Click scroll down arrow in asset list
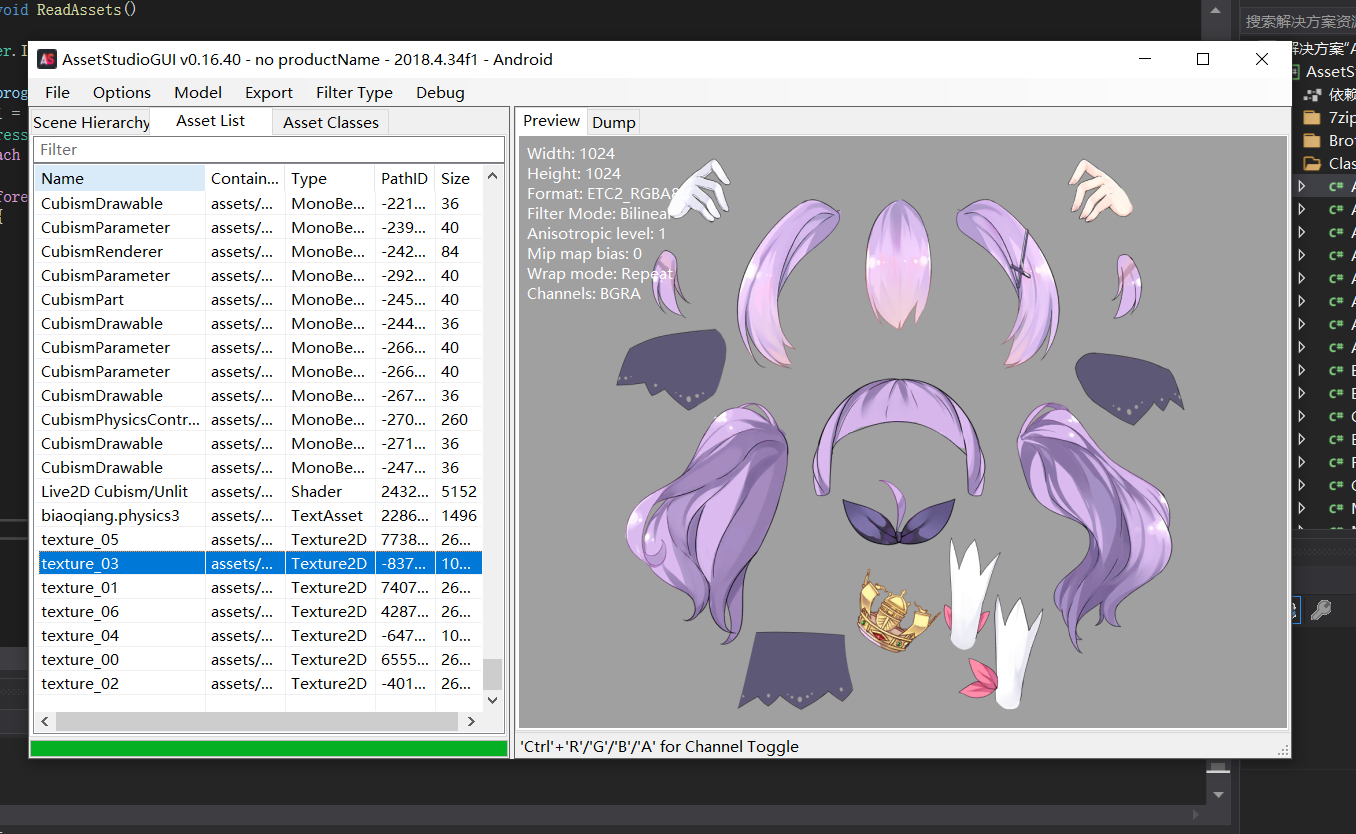The height and width of the screenshot is (834, 1356). pos(492,700)
